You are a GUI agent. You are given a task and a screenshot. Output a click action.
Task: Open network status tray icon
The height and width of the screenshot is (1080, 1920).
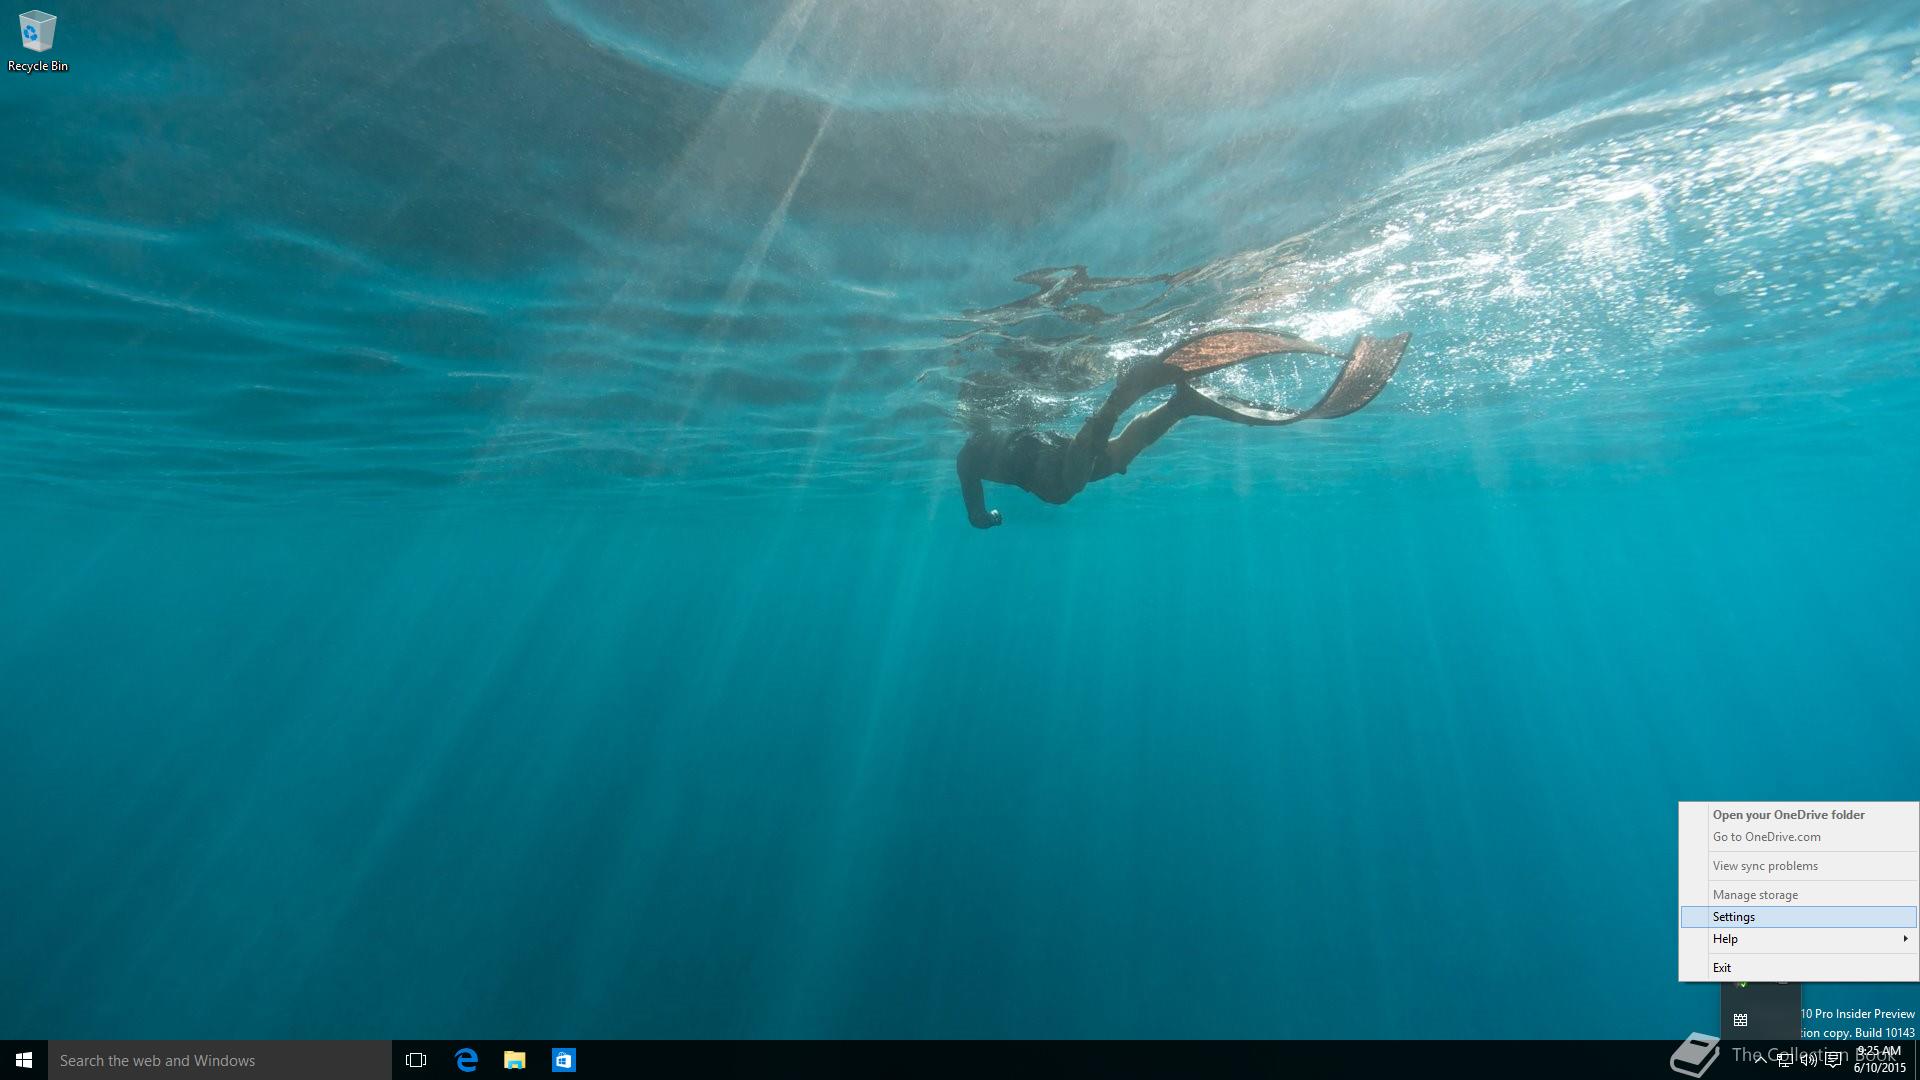point(1784,1060)
